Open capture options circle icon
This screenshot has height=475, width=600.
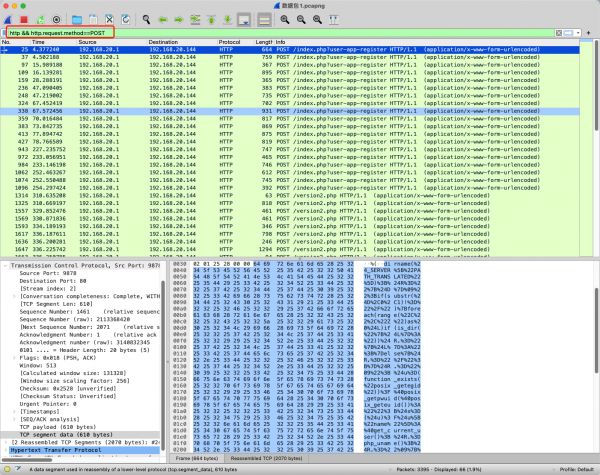[57, 20]
